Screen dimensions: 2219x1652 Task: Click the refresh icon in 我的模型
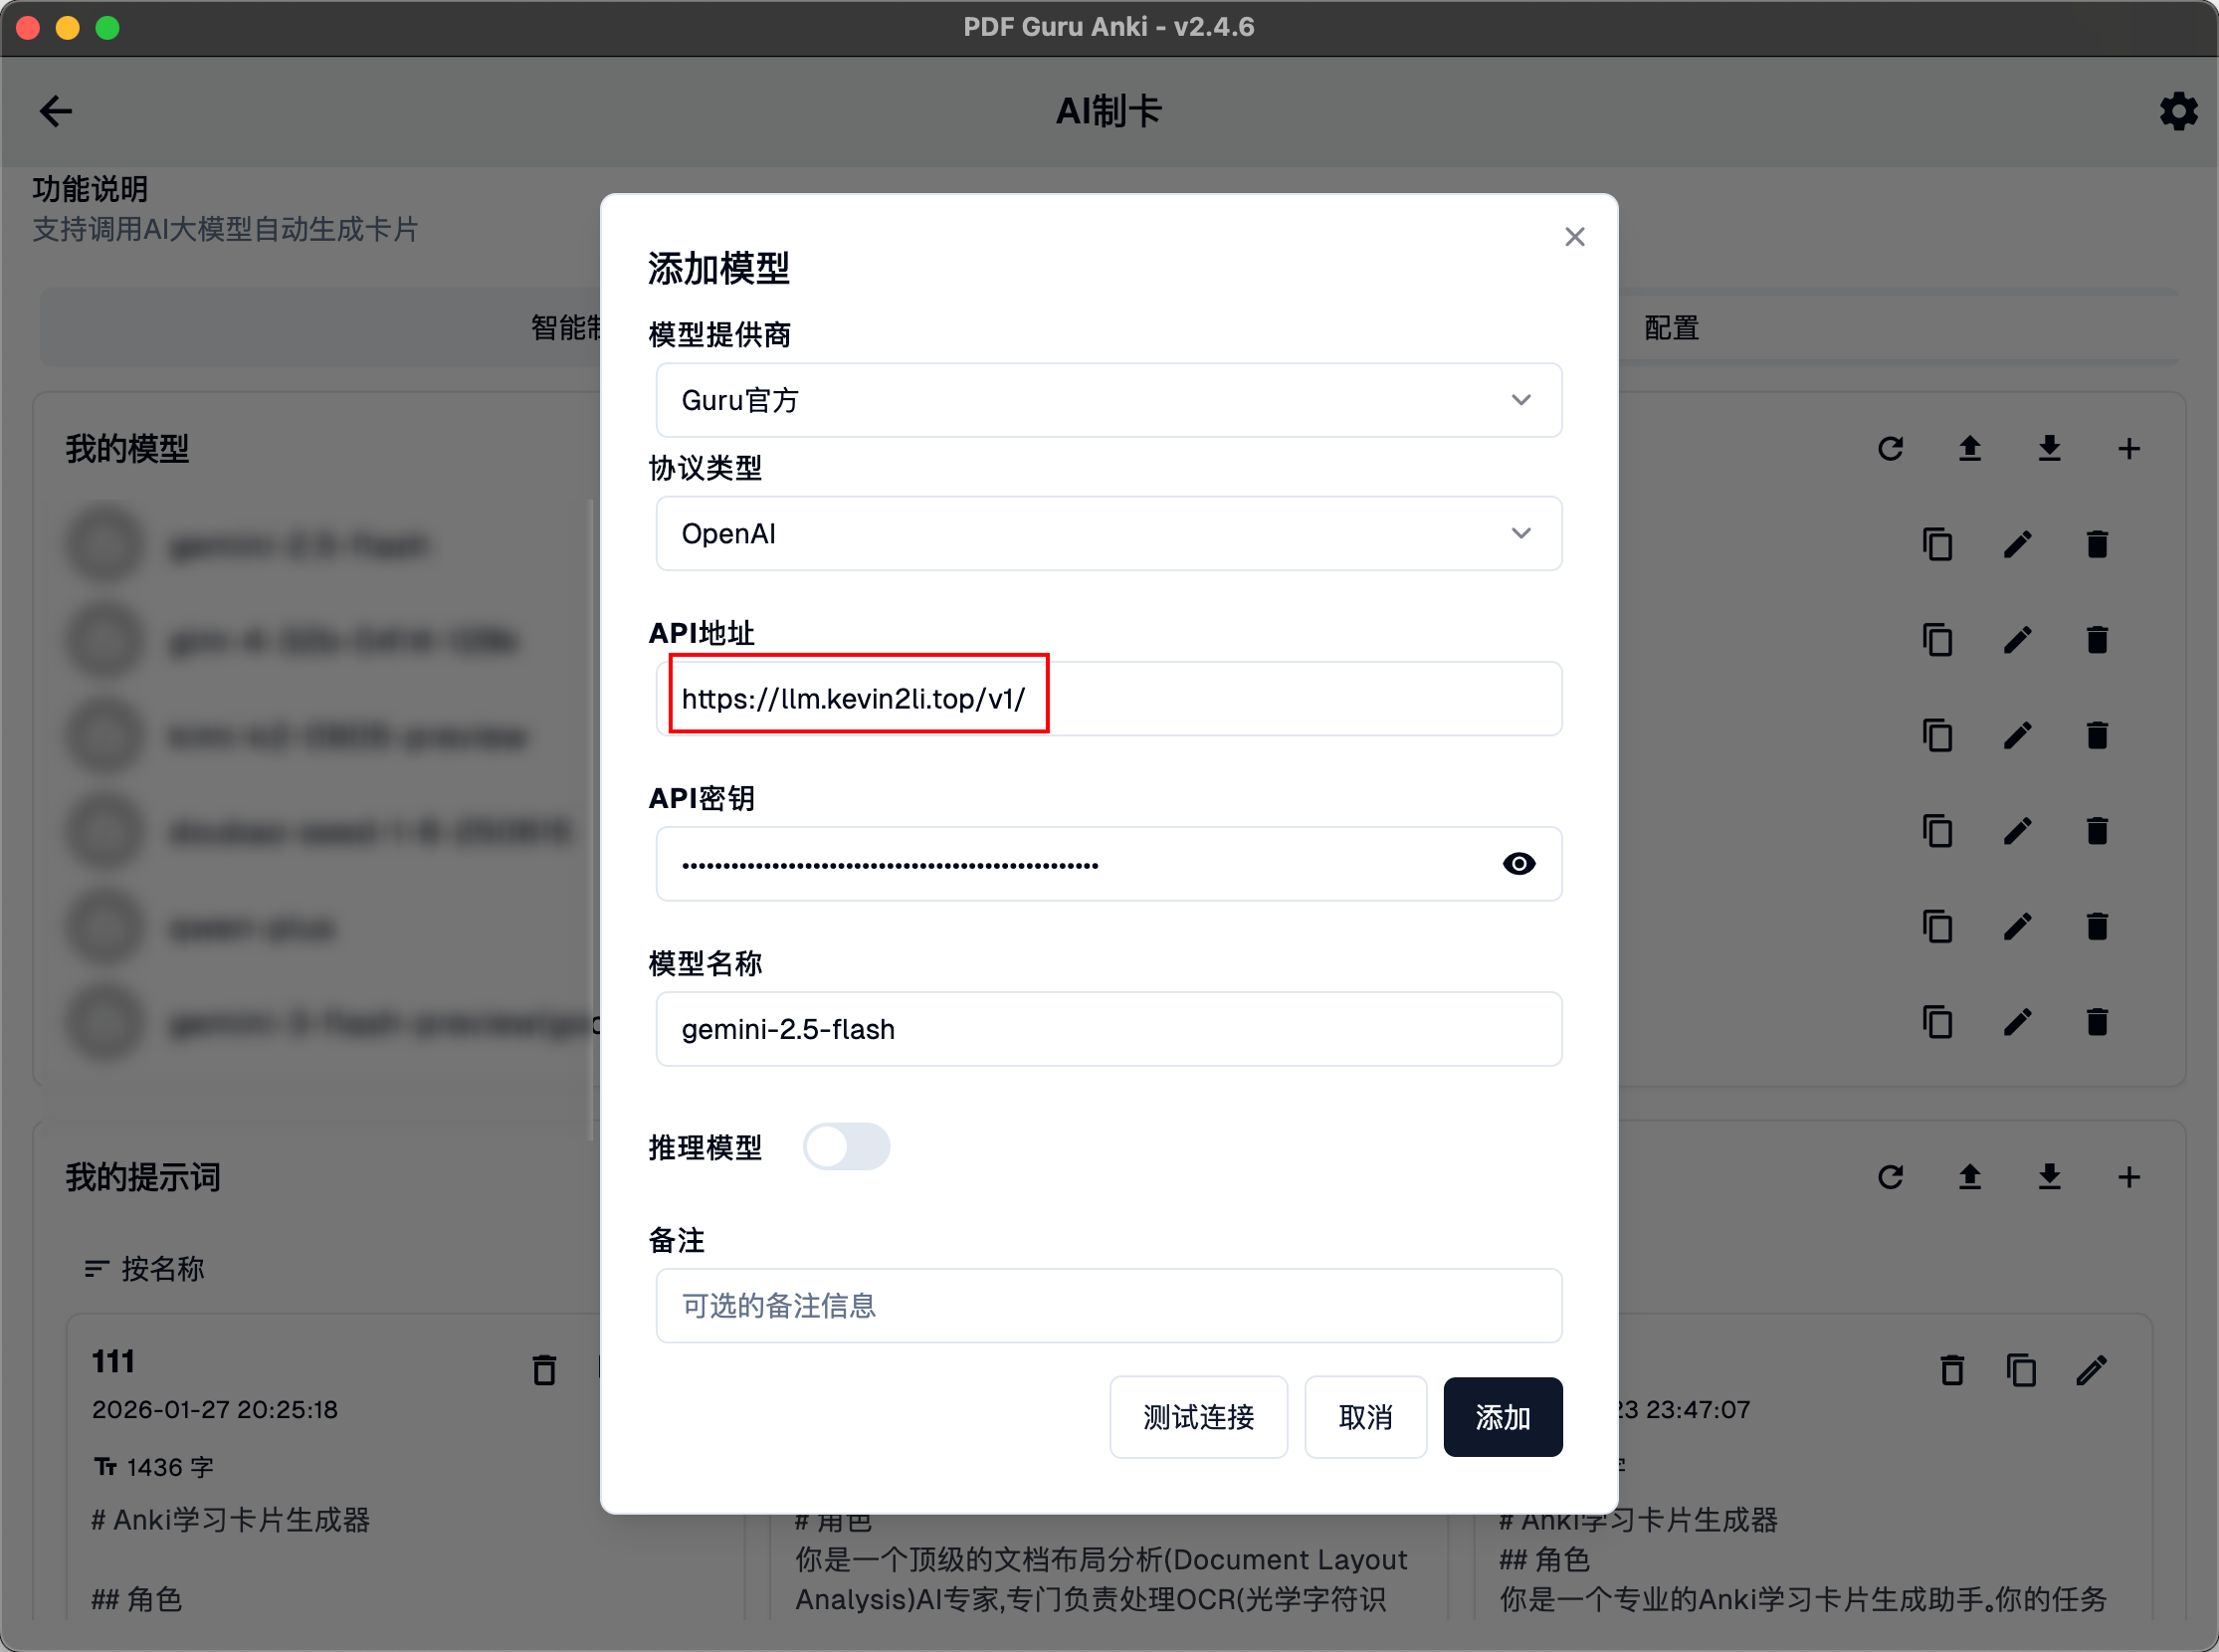point(1890,449)
